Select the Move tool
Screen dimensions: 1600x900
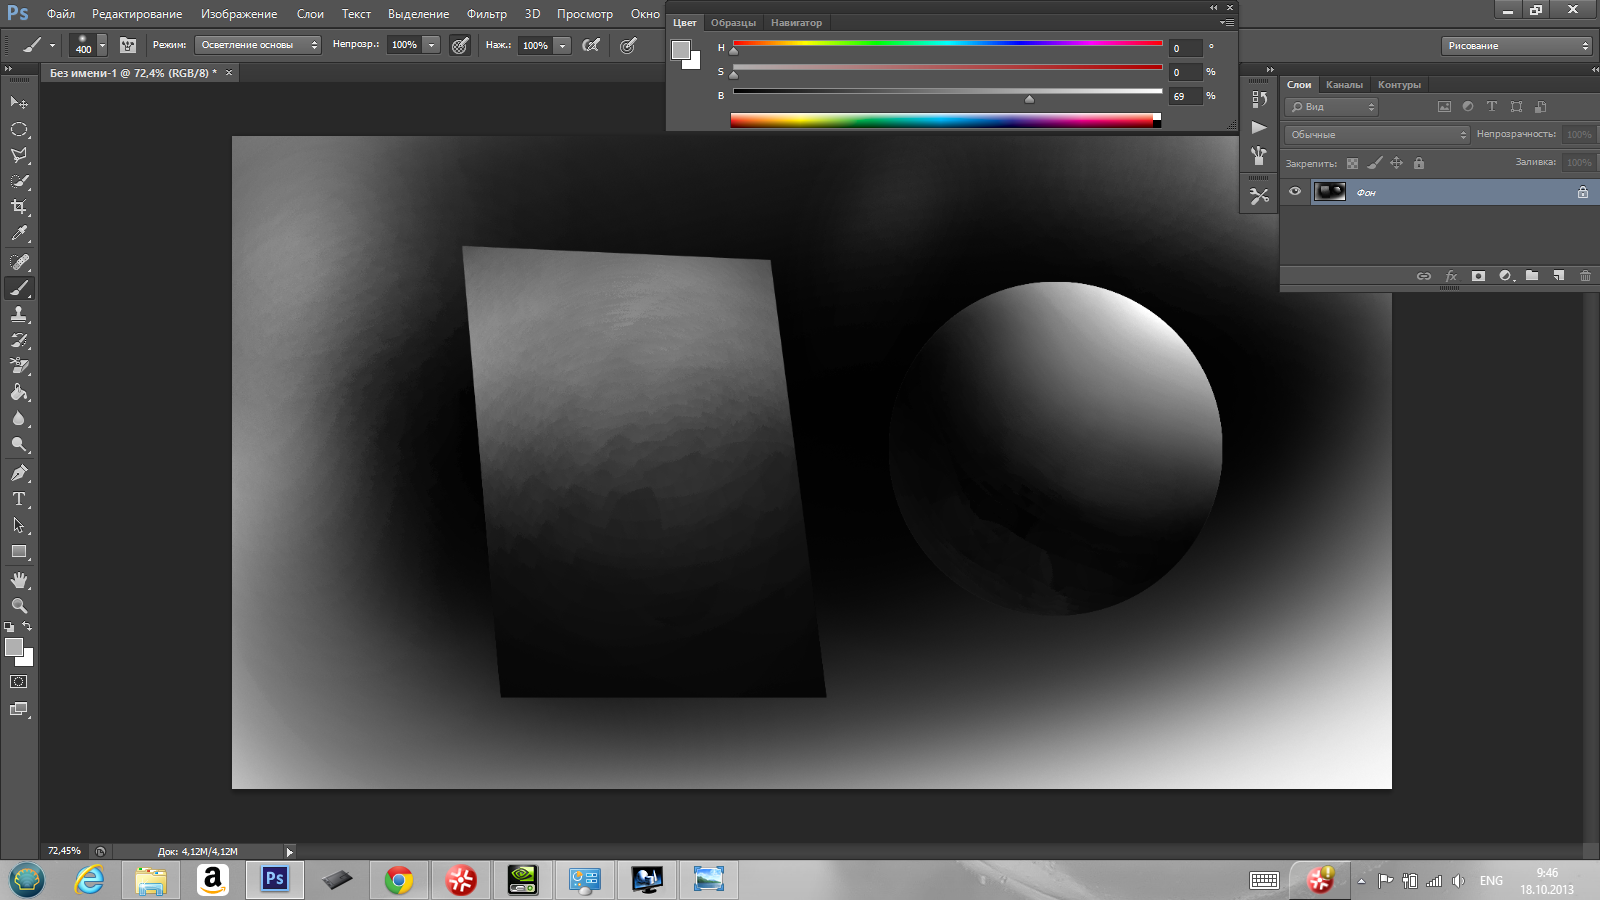(x=19, y=103)
